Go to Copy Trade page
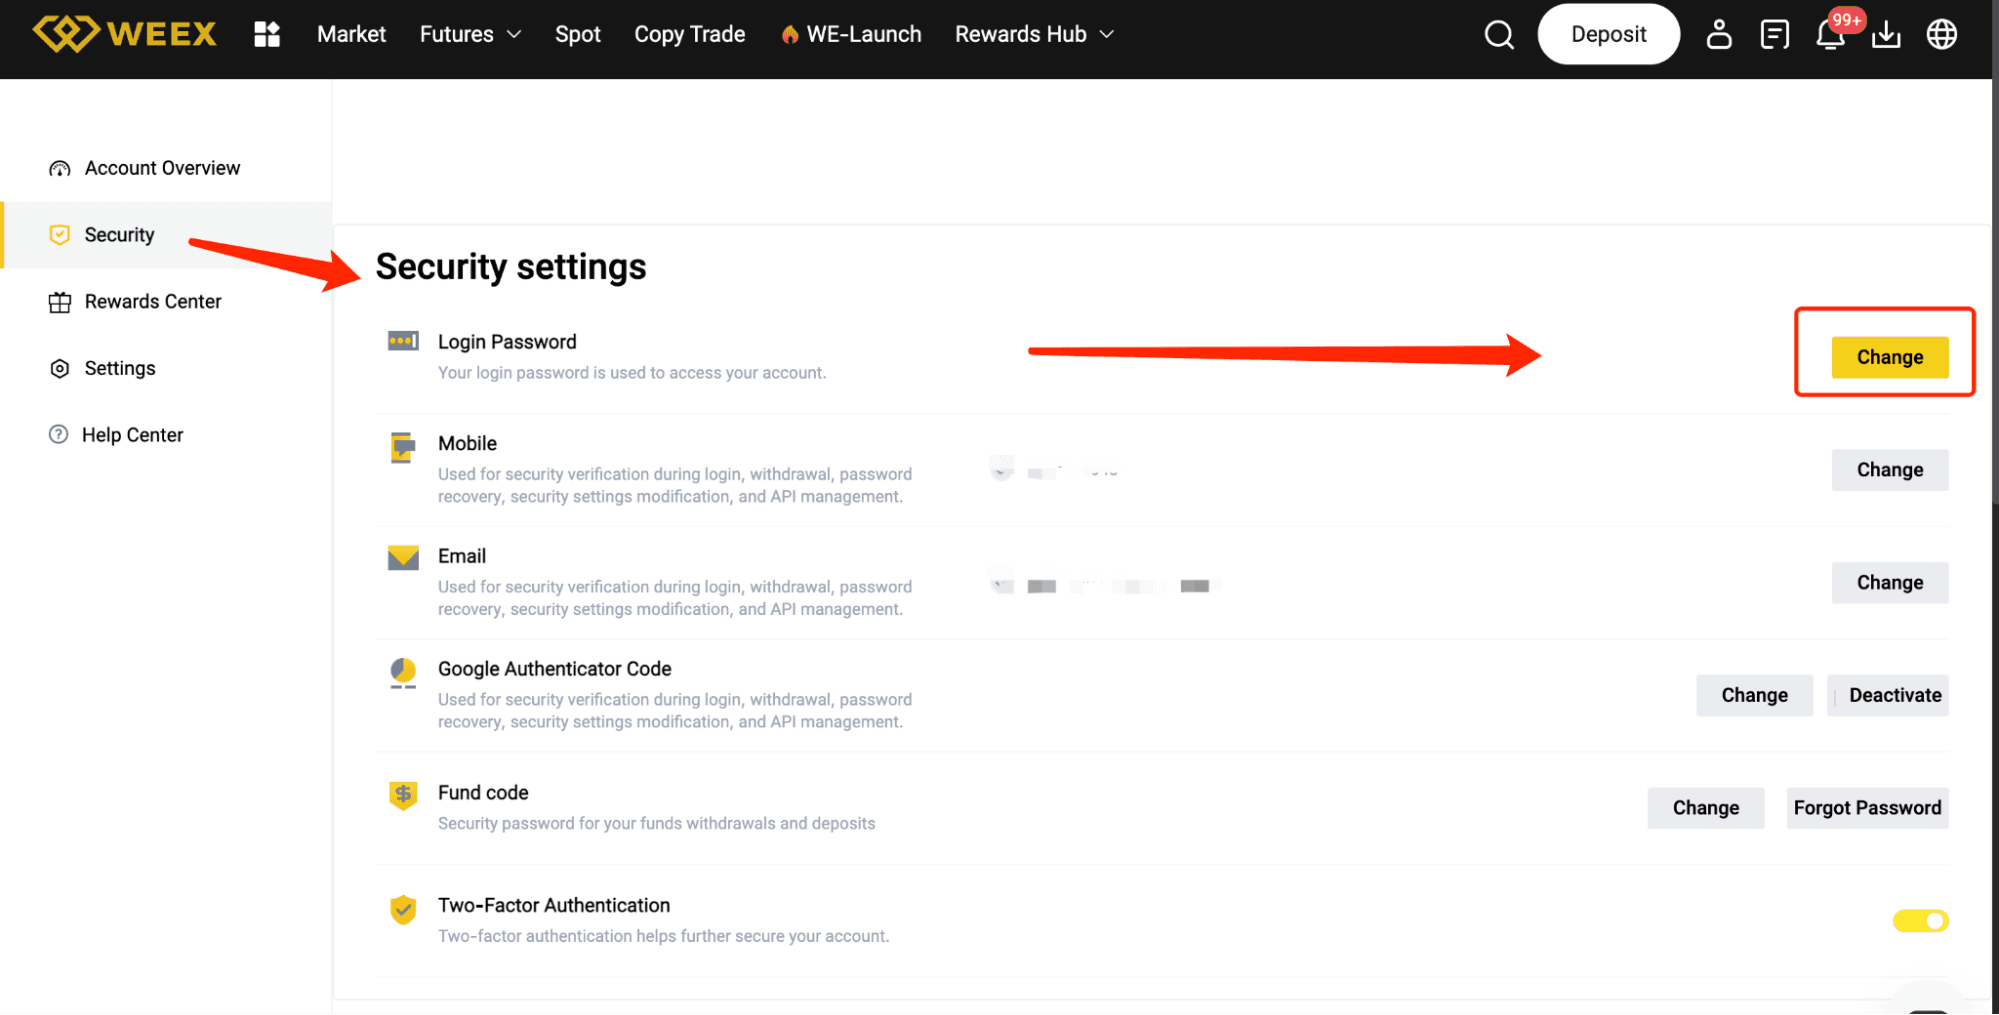 (x=689, y=34)
